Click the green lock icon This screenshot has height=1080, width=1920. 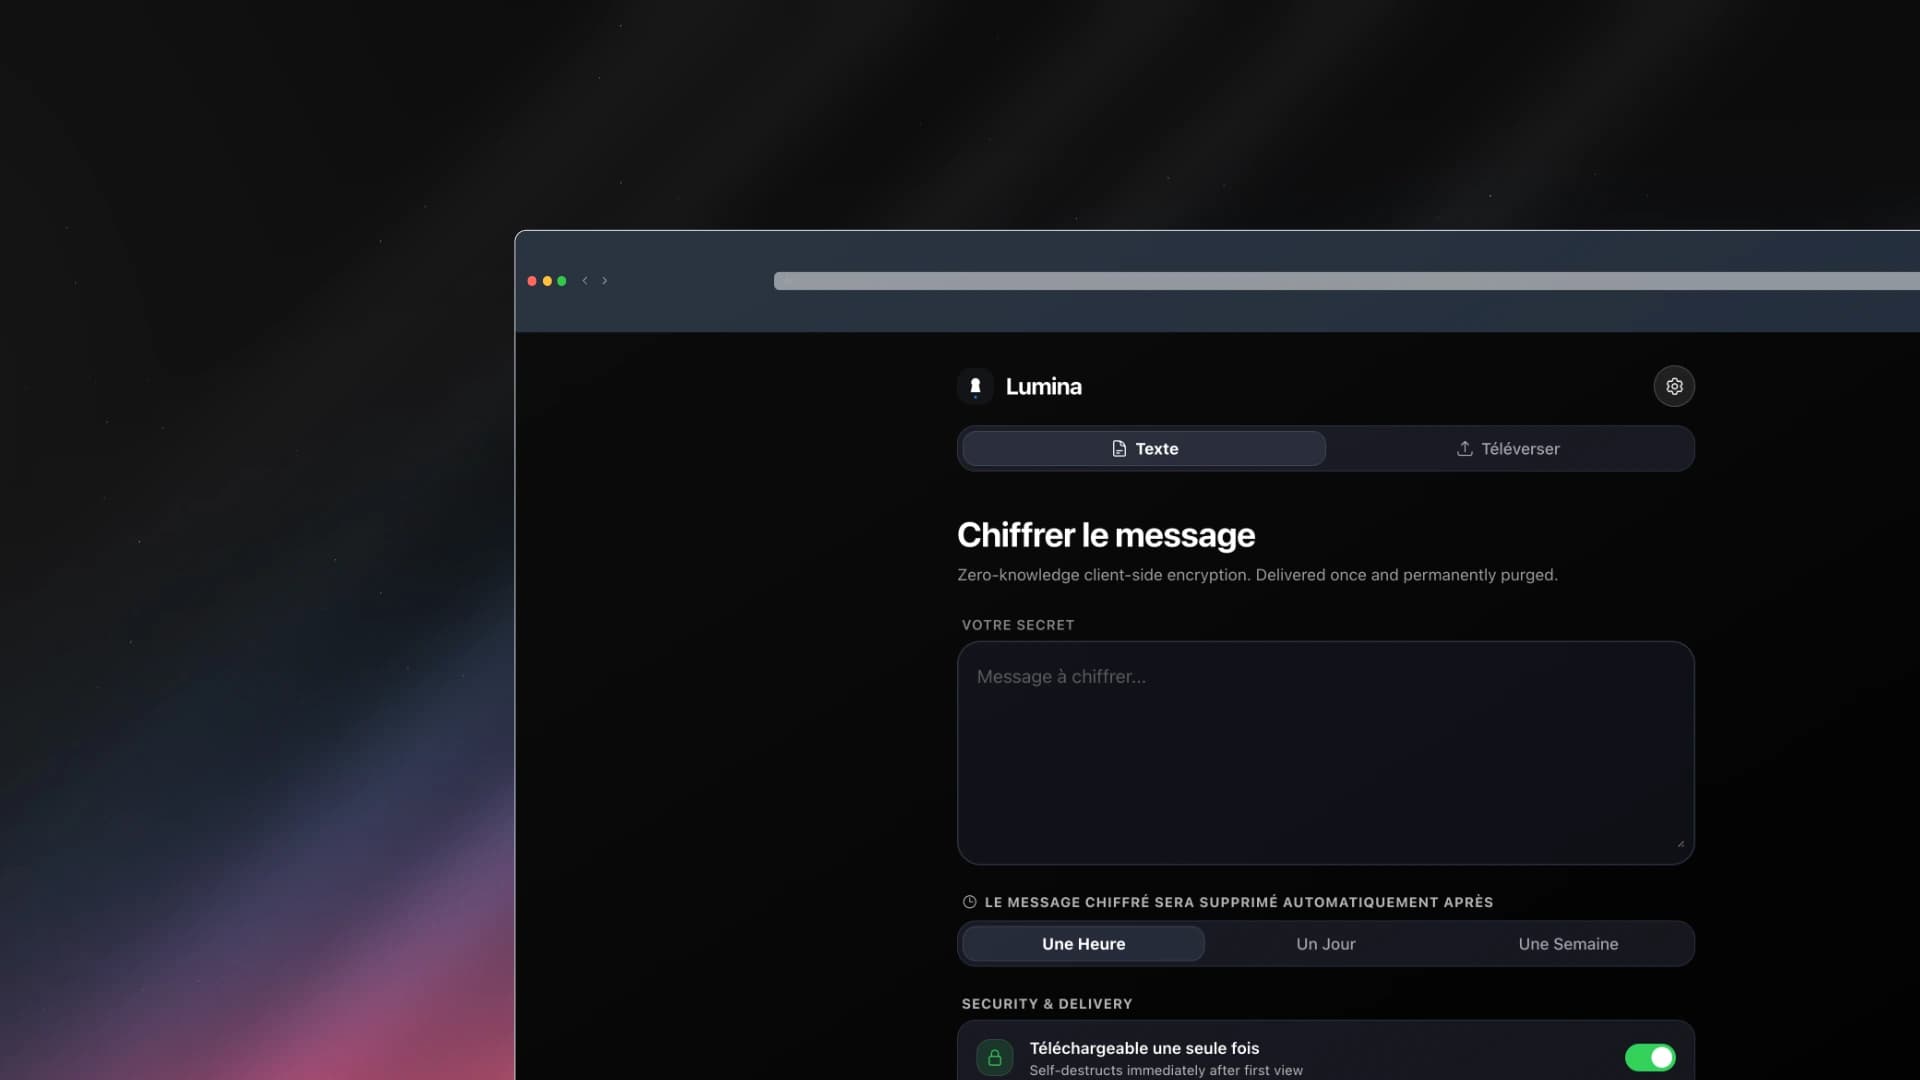[995, 1057]
